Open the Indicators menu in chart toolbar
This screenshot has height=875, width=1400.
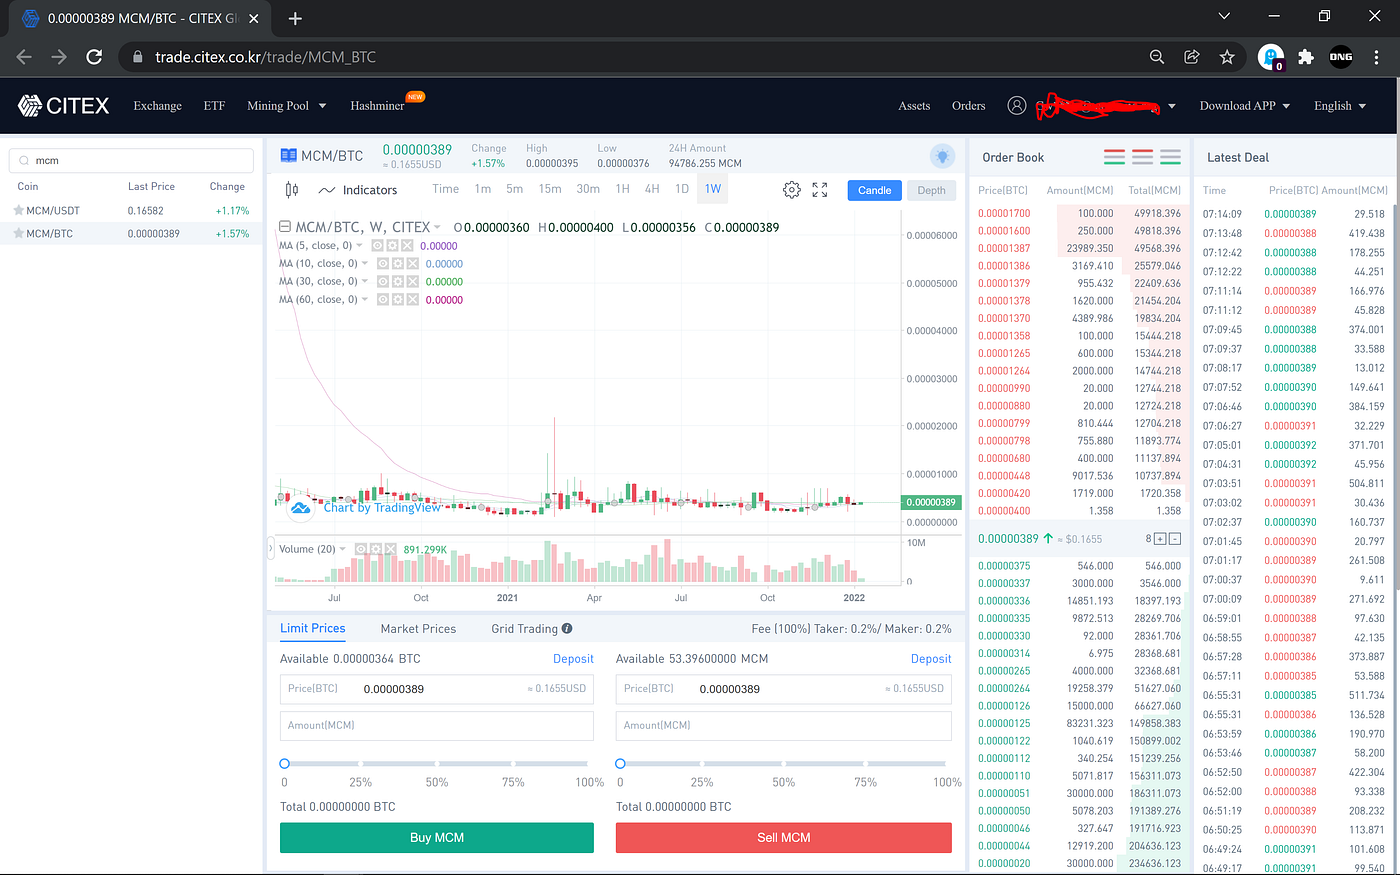click(x=358, y=190)
